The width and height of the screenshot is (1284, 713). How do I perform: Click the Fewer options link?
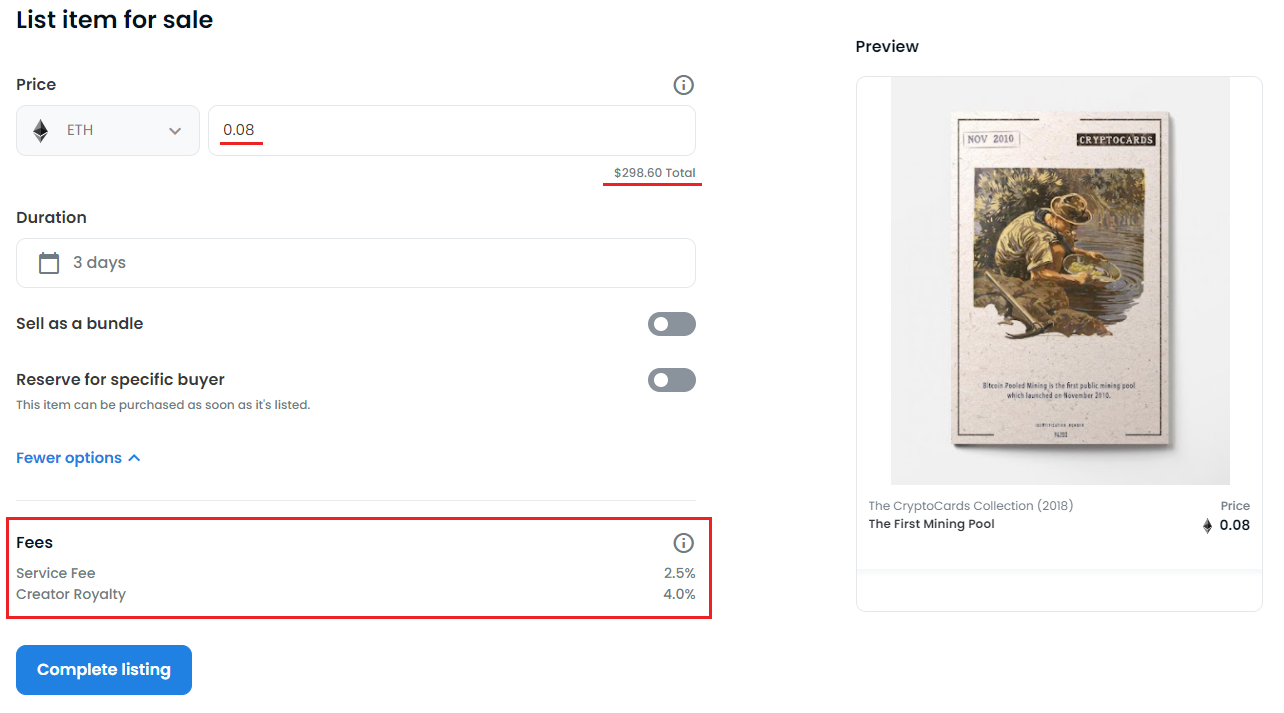coord(68,457)
